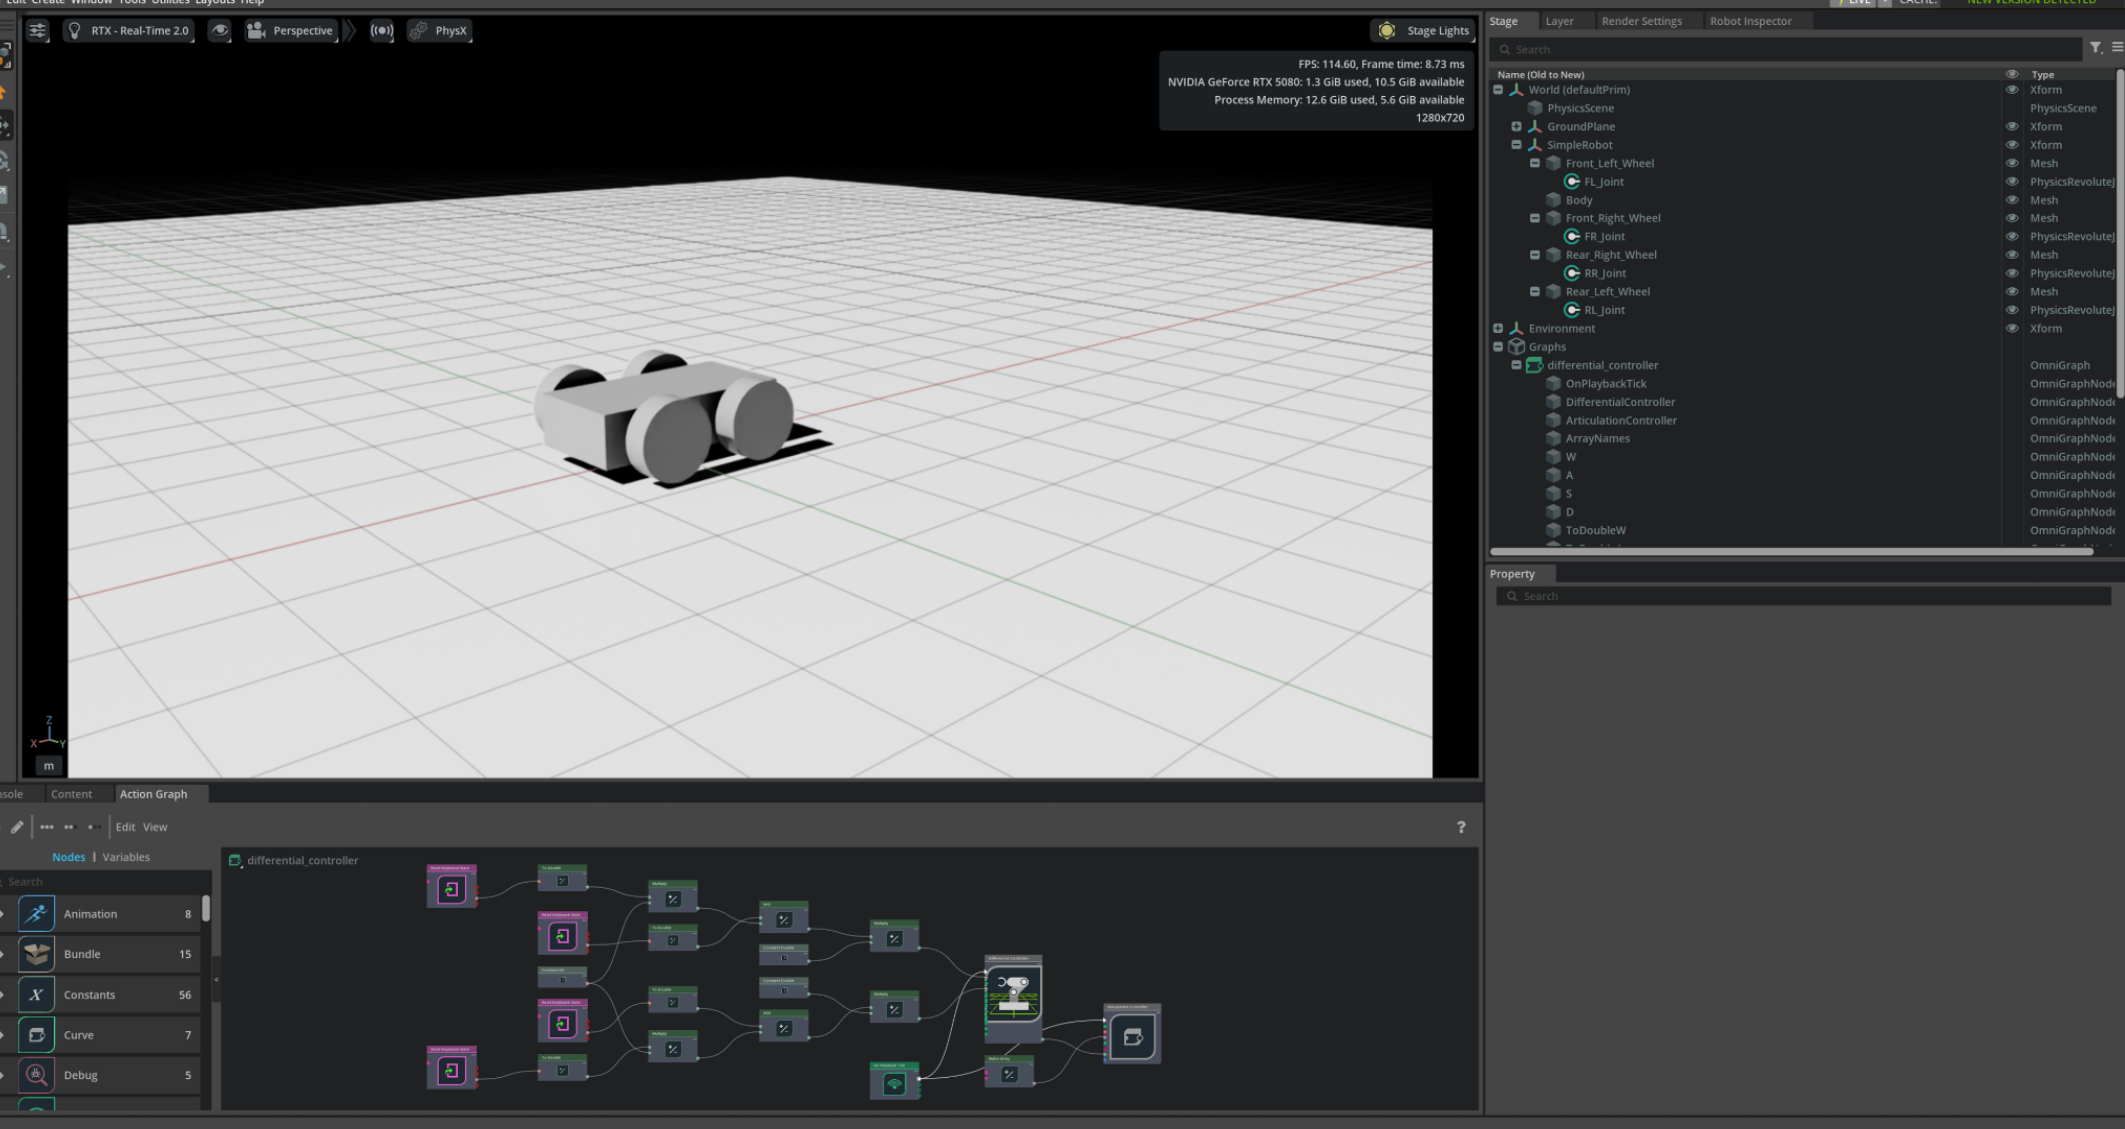Click the Articulation Controller node icon
The width and height of the screenshot is (2125, 1129).
tap(1132, 1037)
